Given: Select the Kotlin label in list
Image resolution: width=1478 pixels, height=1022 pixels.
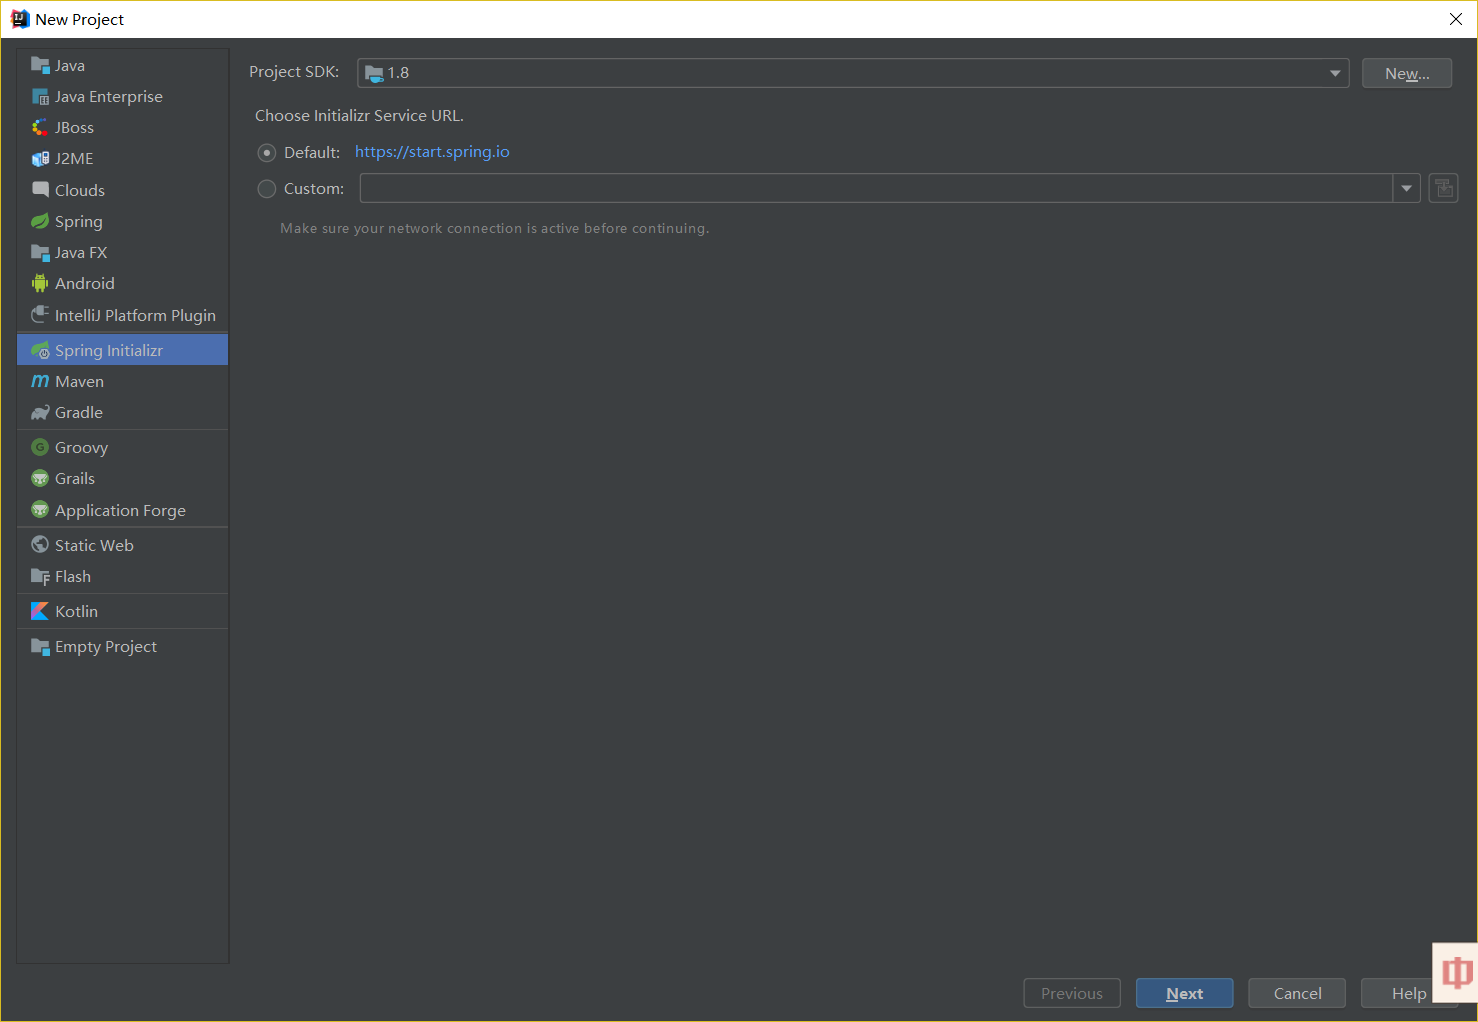Looking at the screenshot, I should point(77,612).
